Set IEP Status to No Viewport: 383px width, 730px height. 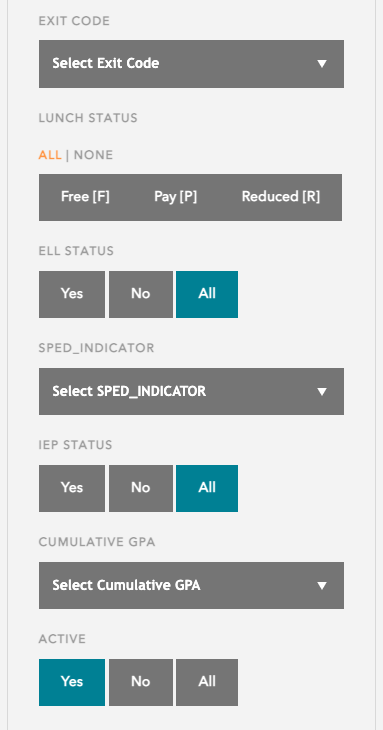141,488
